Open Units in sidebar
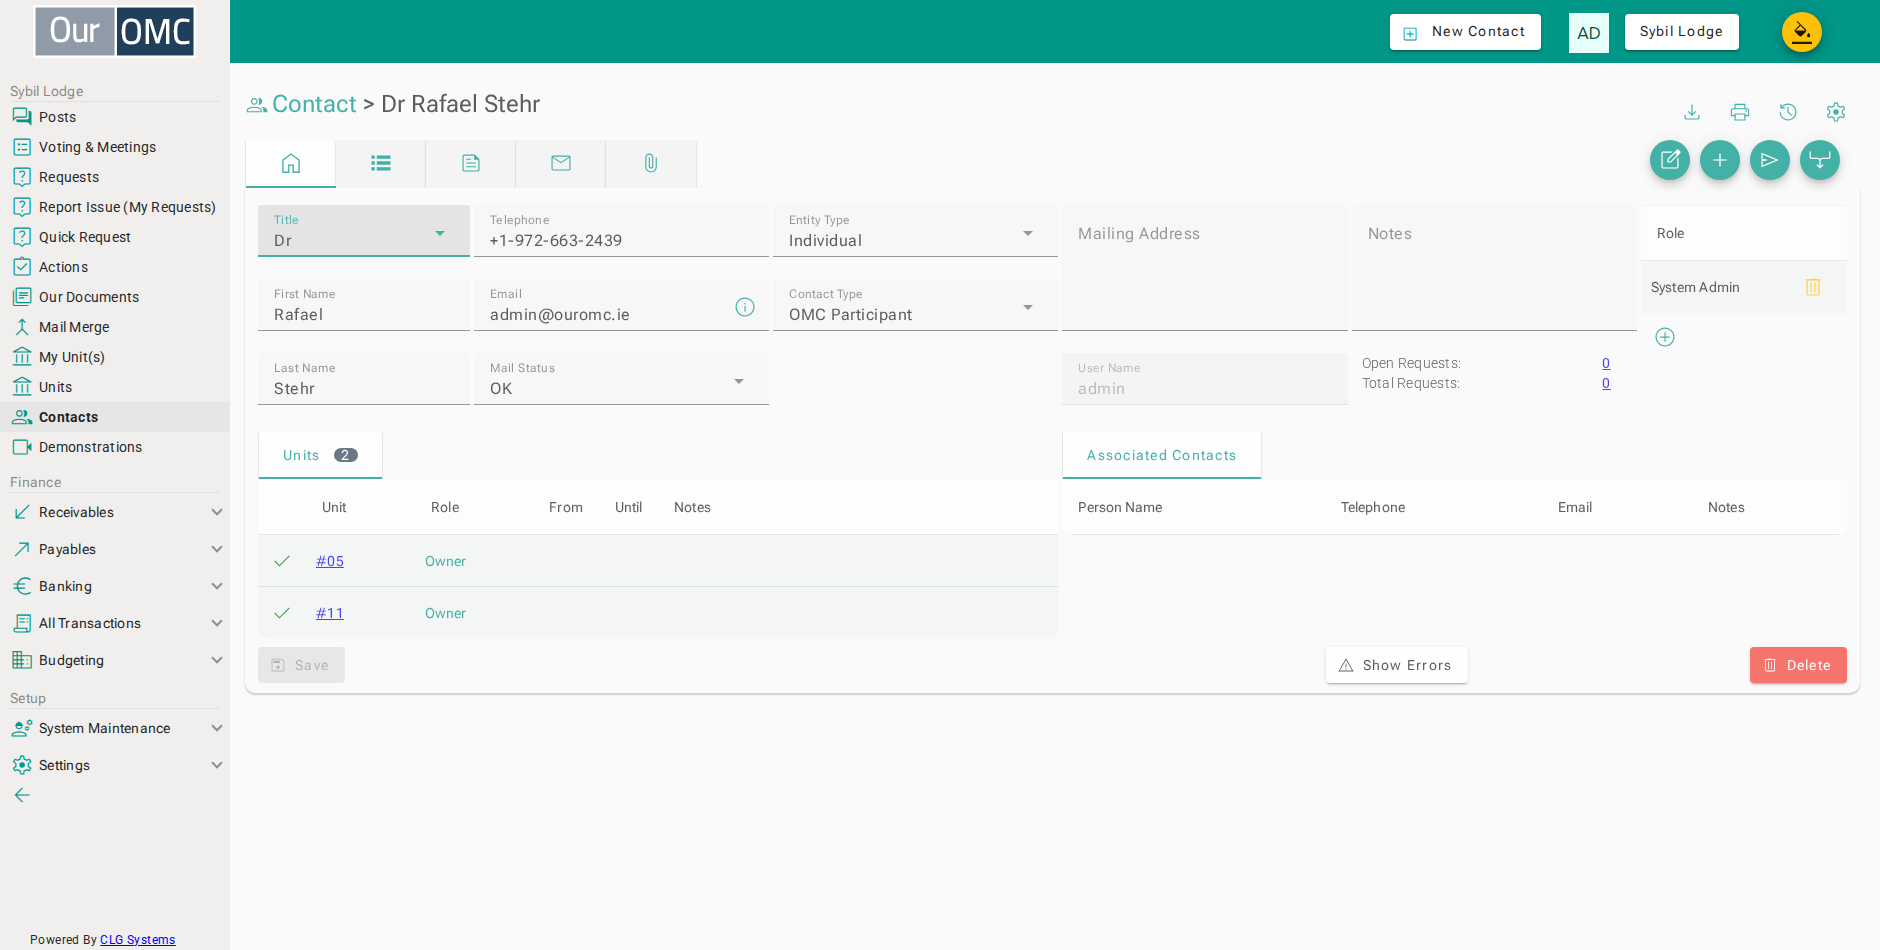1880x950 pixels. tap(115, 387)
